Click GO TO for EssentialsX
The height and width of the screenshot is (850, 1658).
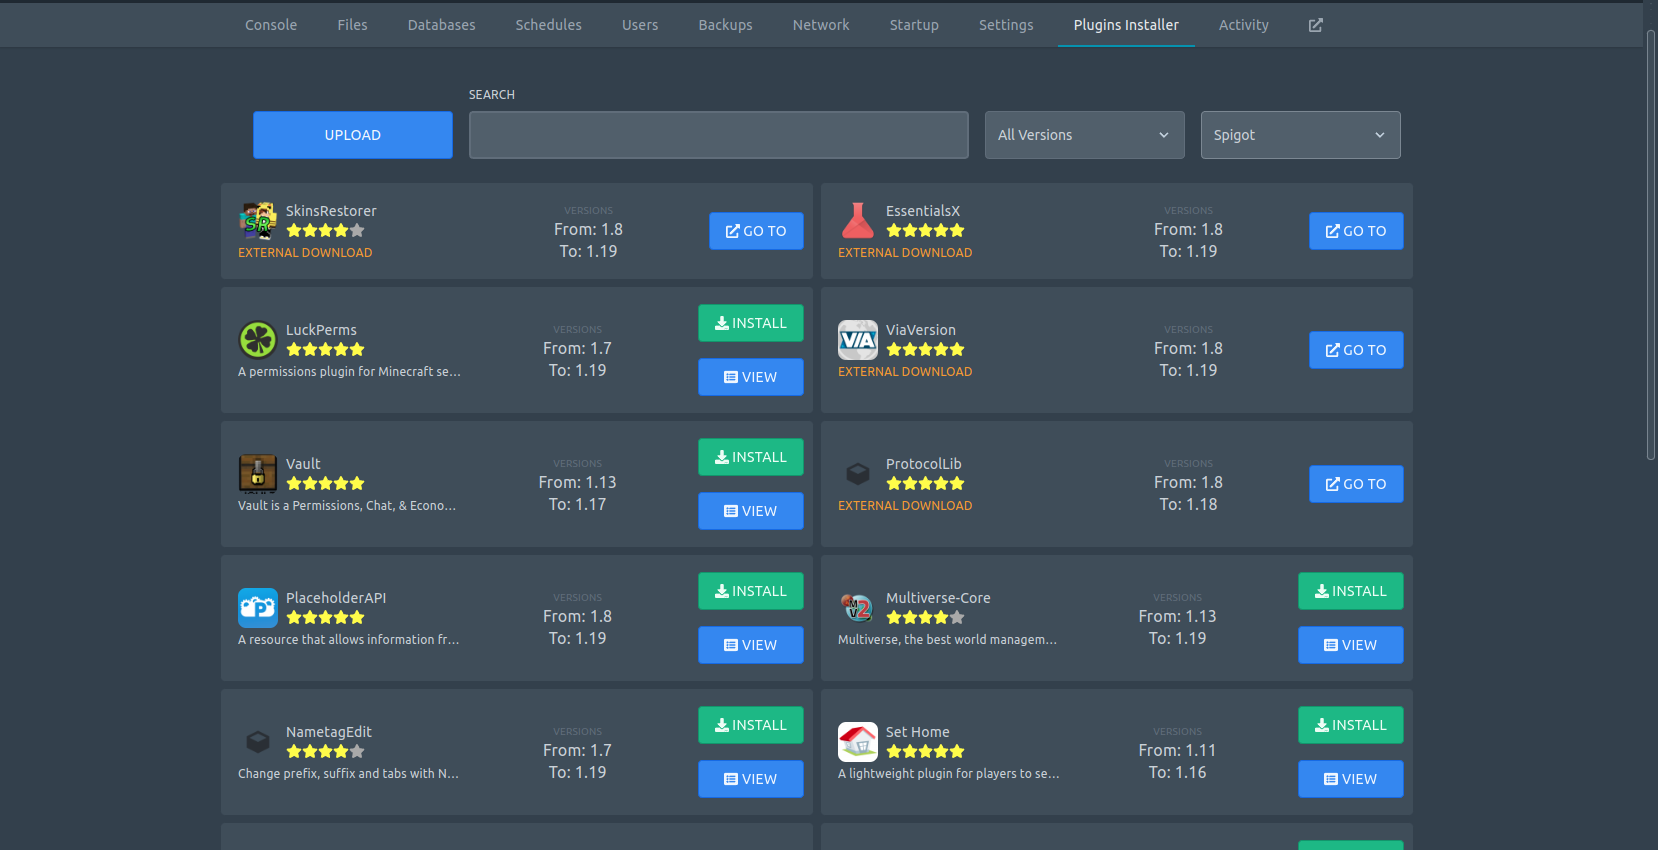click(x=1356, y=231)
